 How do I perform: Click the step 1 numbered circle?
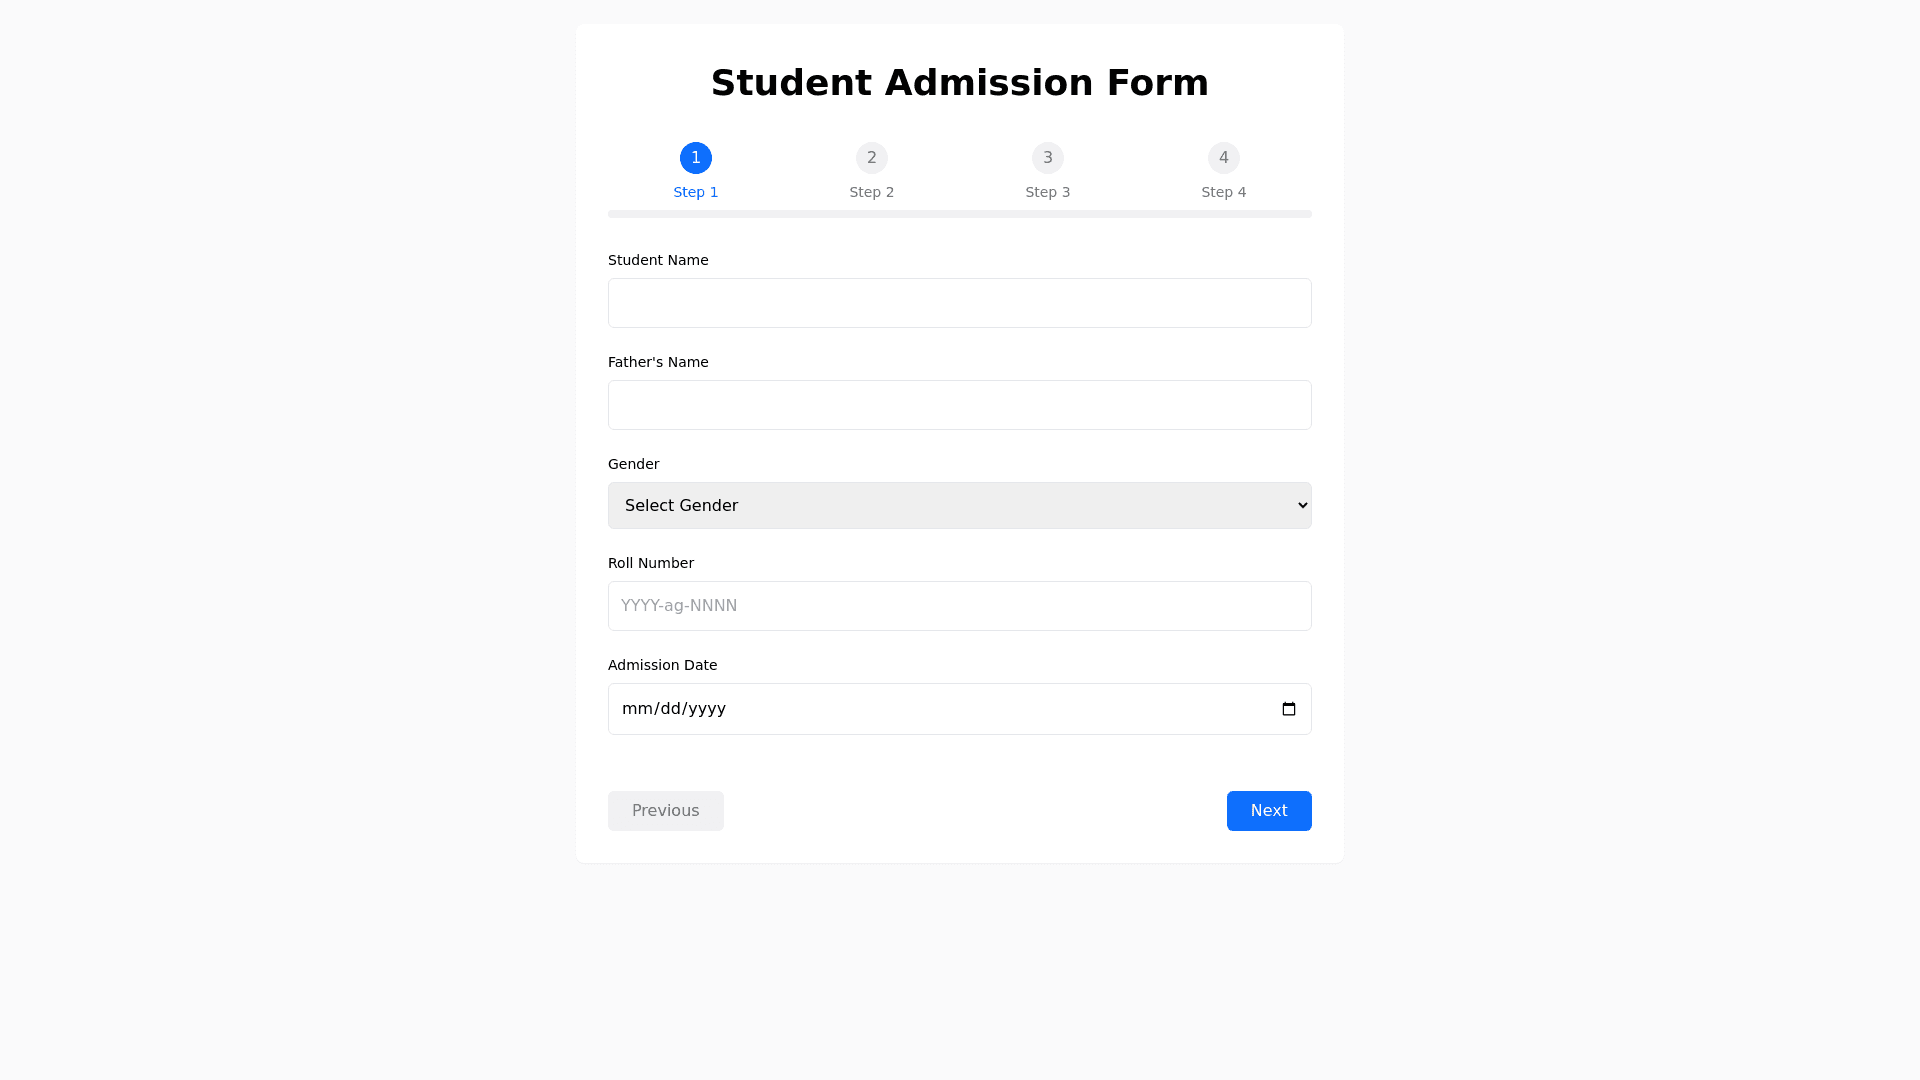696,158
